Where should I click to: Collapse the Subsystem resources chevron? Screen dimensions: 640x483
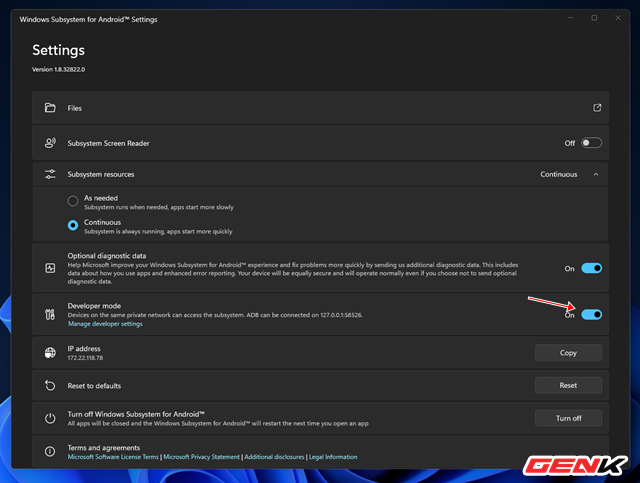(x=596, y=174)
